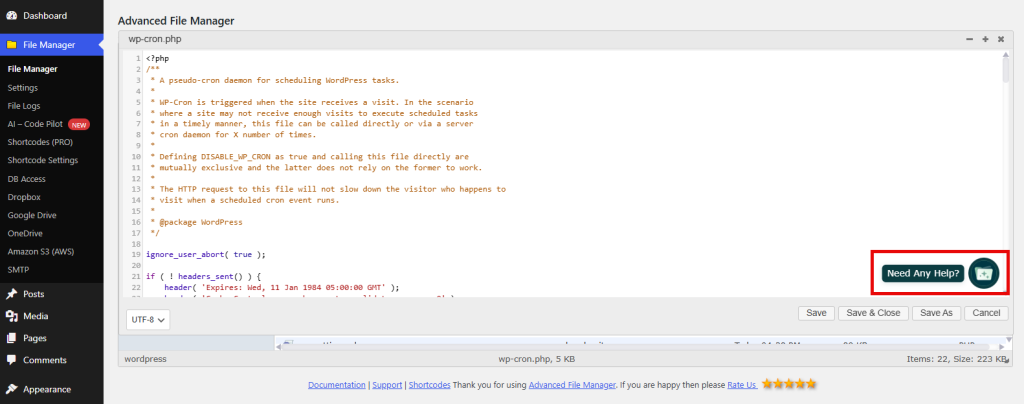
Task: Expand the UTF-8 encoding dropdown
Action: pyautogui.click(x=148, y=319)
